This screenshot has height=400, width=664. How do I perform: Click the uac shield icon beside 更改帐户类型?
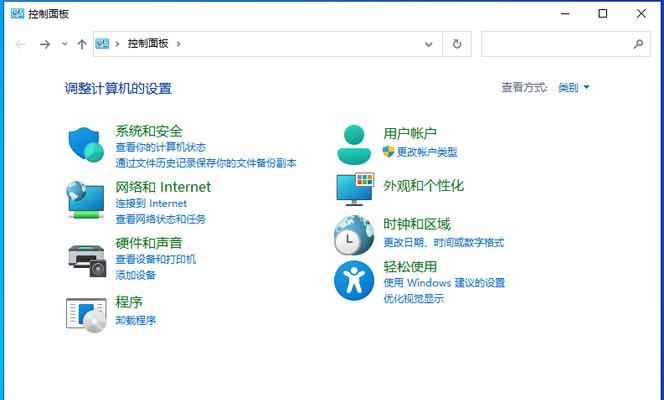388,152
